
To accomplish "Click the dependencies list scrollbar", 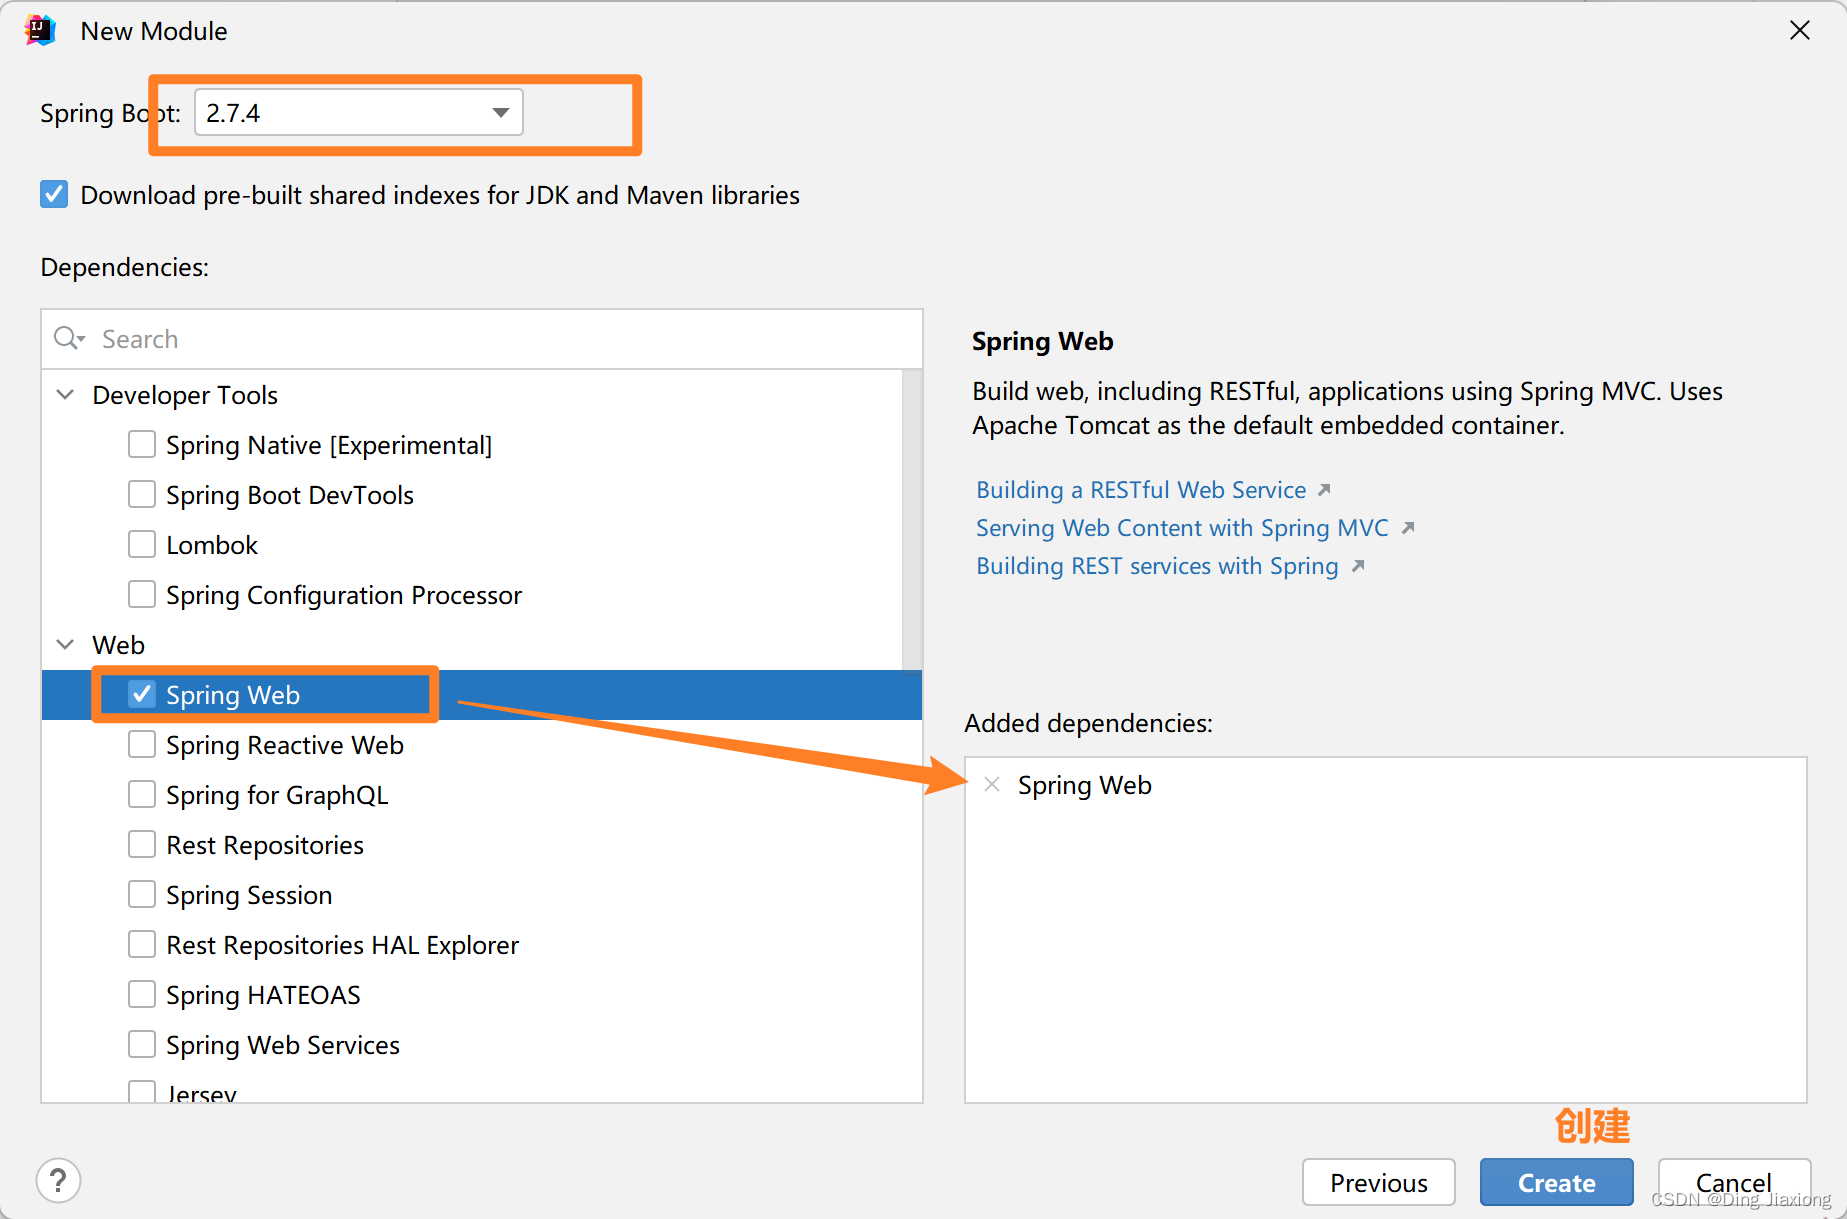I will [x=912, y=520].
